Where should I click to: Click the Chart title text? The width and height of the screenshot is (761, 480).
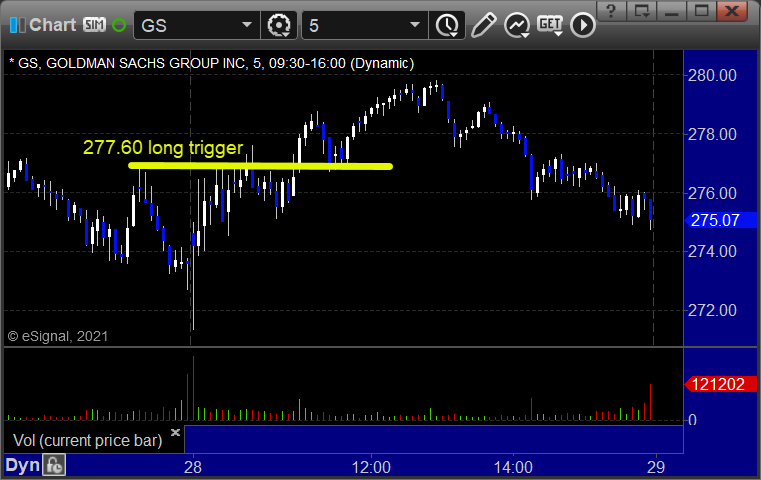click(53, 25)
